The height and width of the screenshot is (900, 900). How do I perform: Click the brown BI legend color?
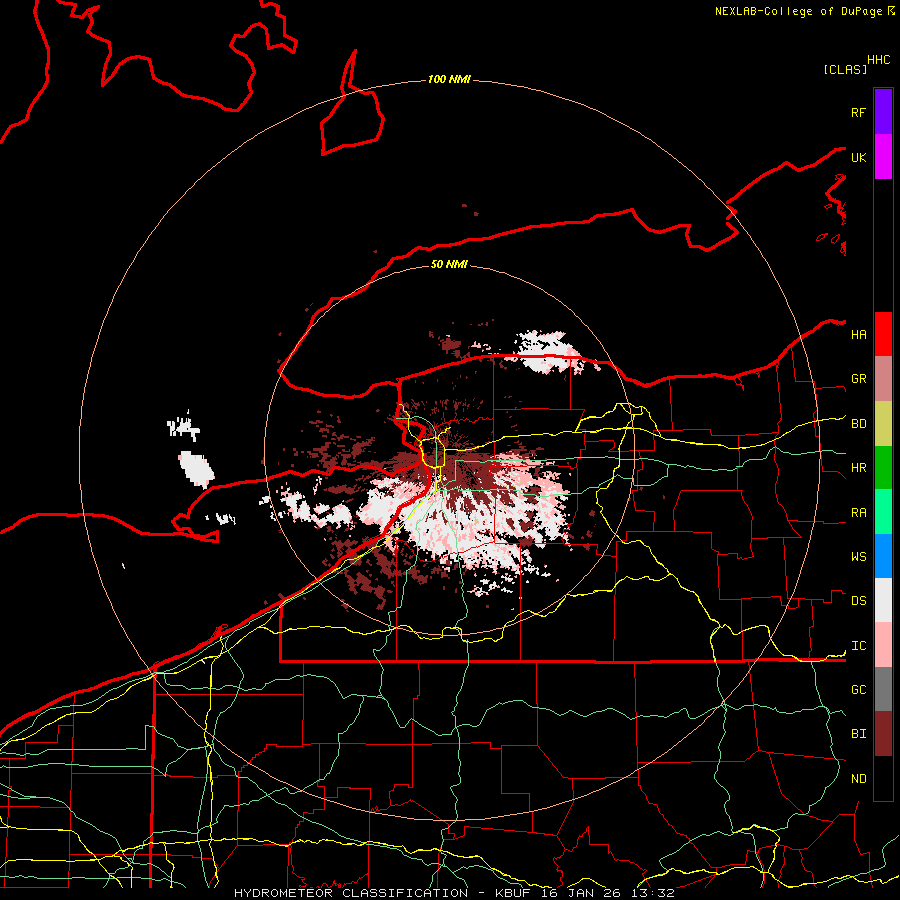[x=883, y=734]
